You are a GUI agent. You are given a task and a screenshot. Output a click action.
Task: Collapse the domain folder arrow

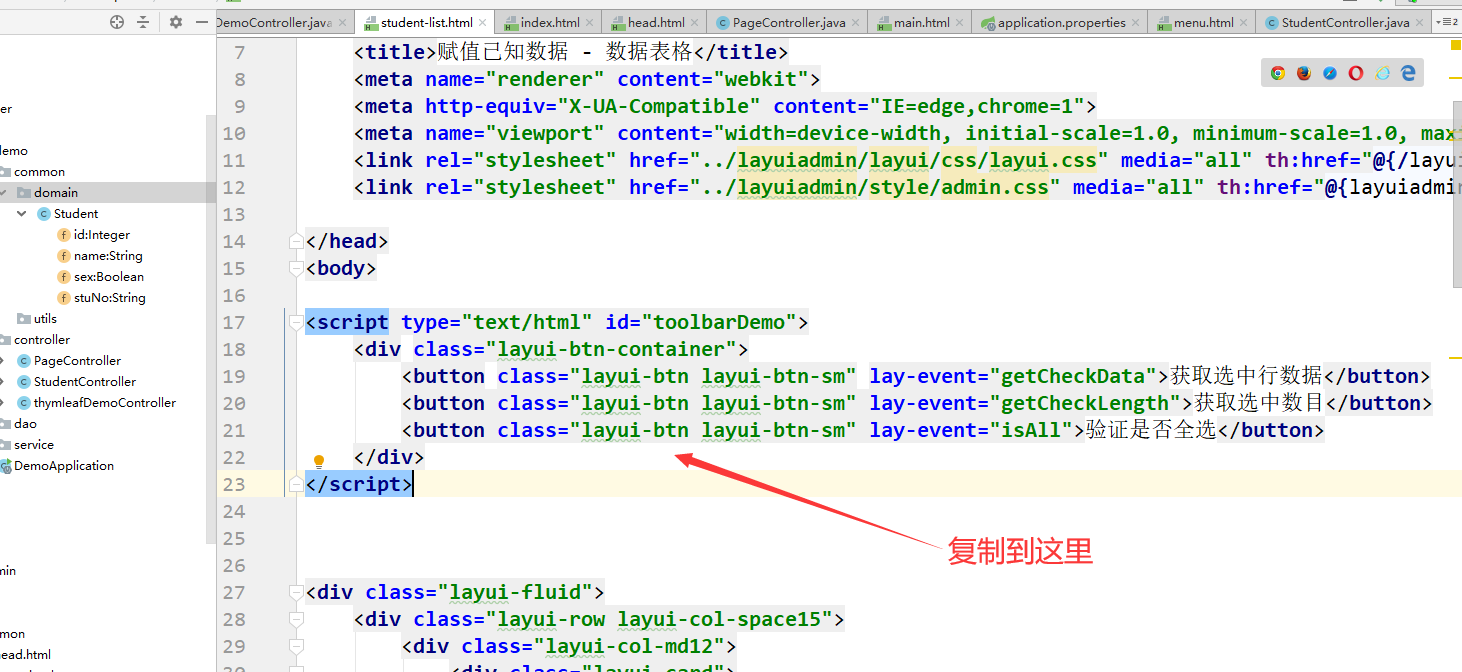point(4,193)
